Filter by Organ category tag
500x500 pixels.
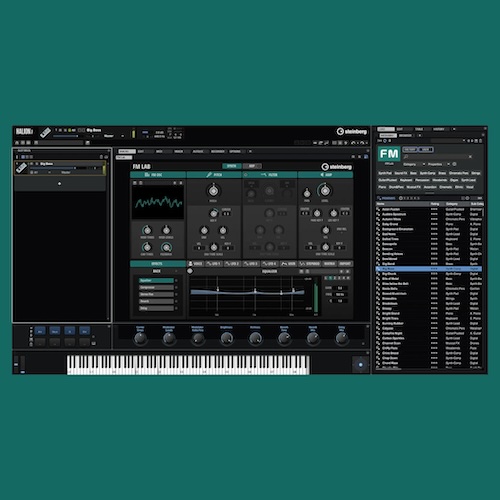pyautogui.click(x=454, y=180)
